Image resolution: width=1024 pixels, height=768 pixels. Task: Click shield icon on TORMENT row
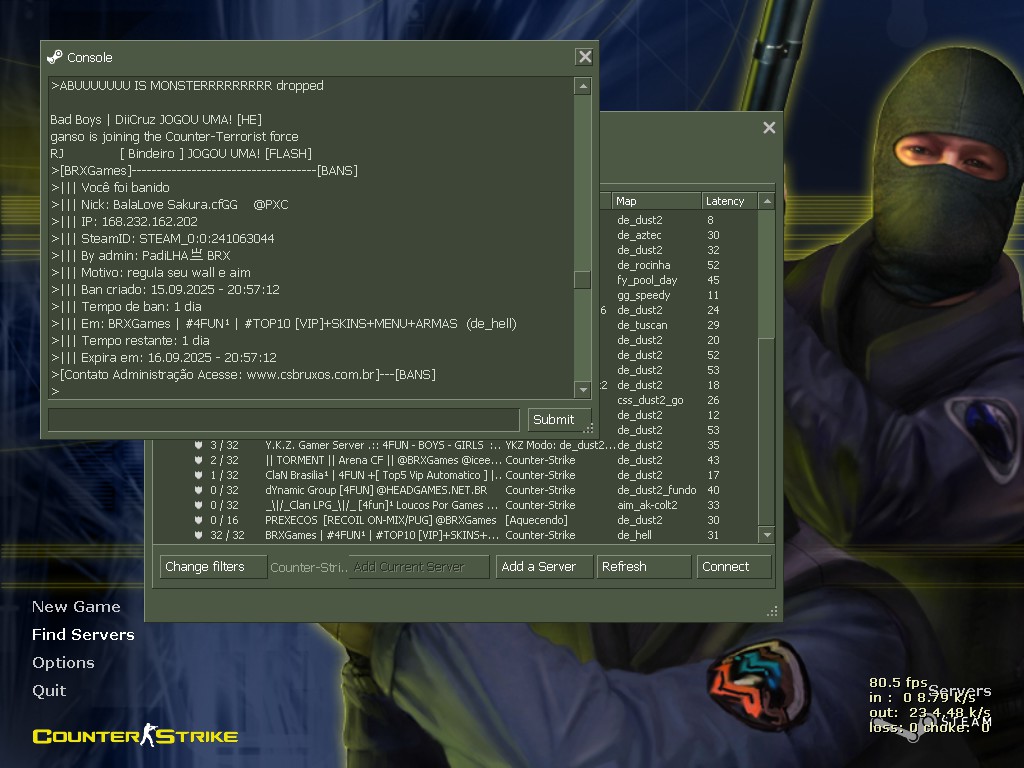(199, 460)
